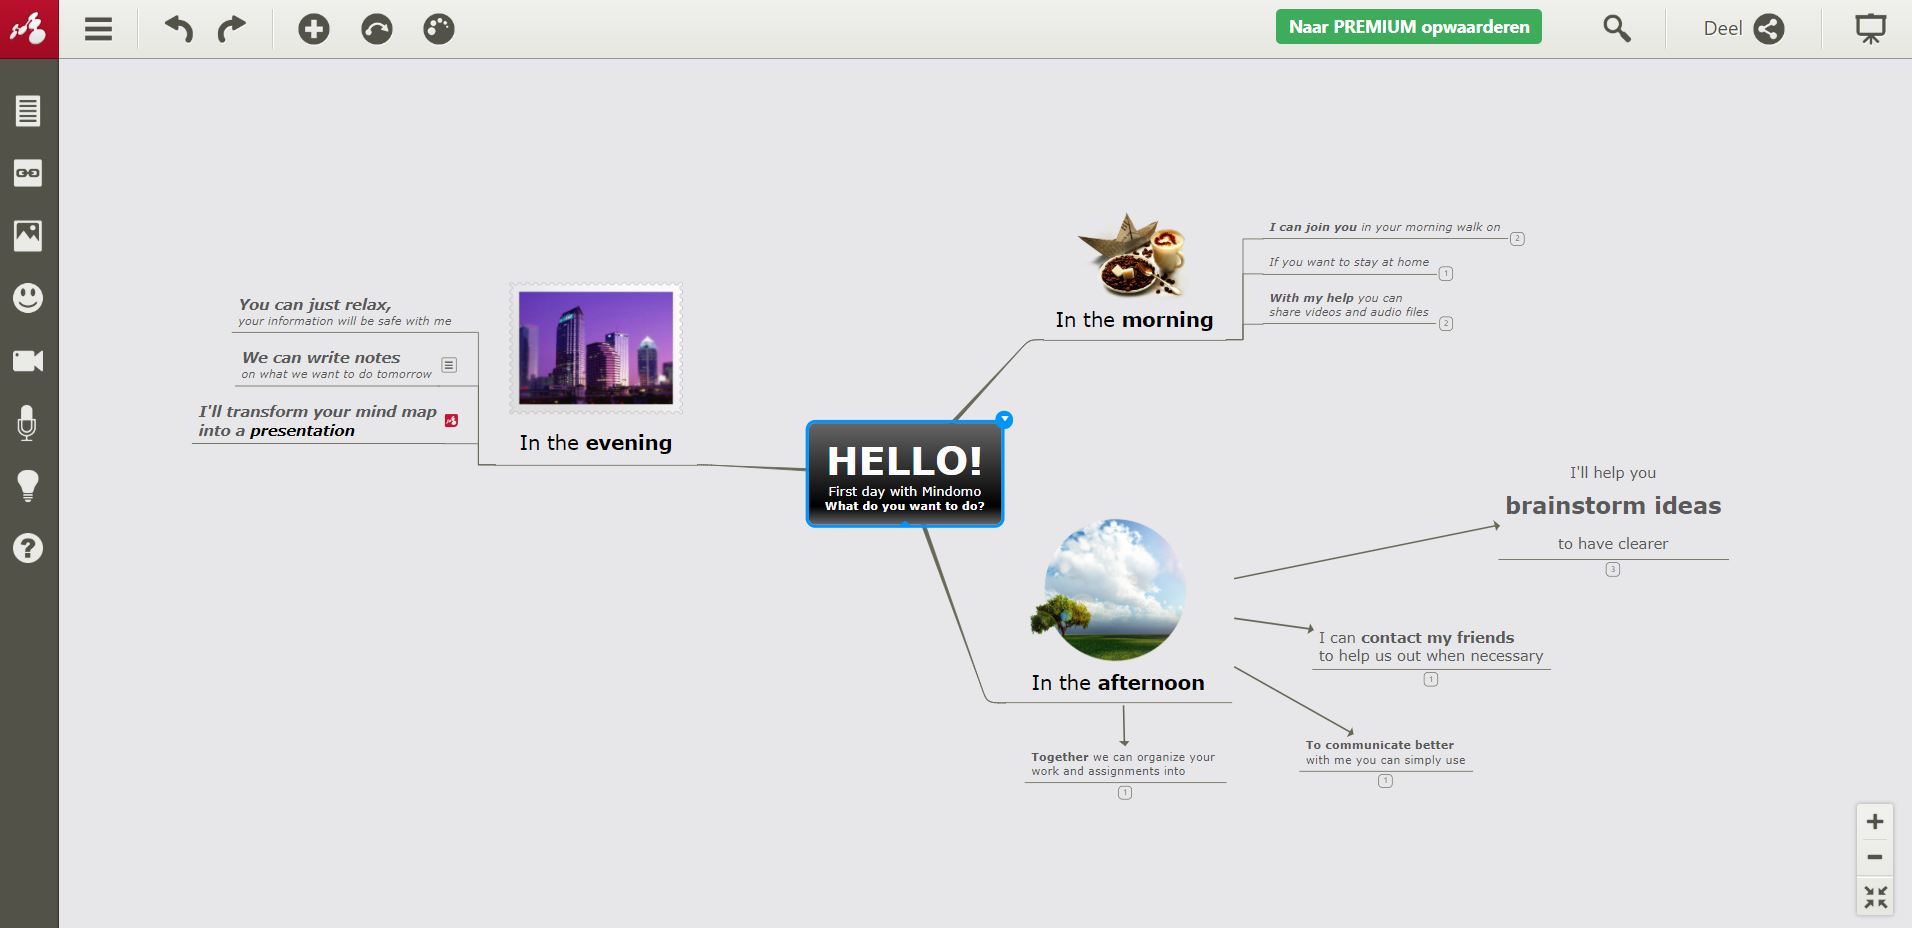Open the lightbulb ideas panel

click(x=28, y=486)
